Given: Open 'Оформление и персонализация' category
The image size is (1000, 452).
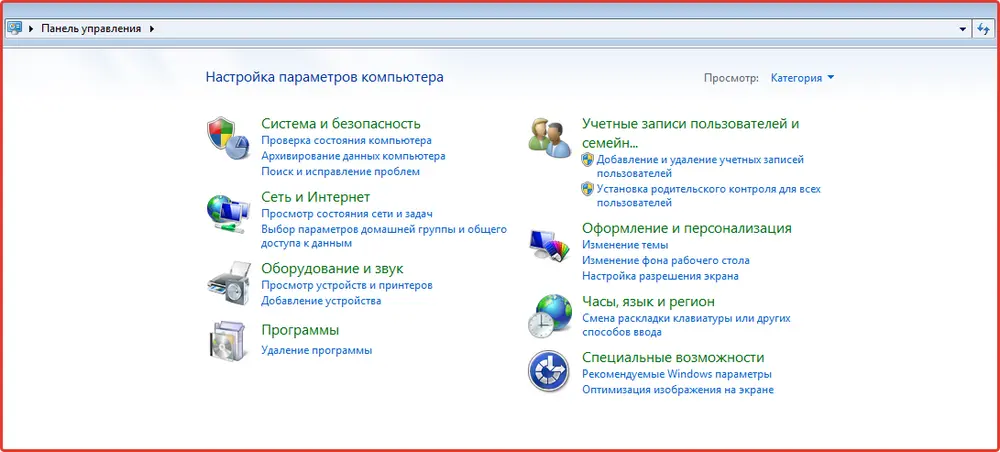Looking at the screenshot, I should (687, 228).
